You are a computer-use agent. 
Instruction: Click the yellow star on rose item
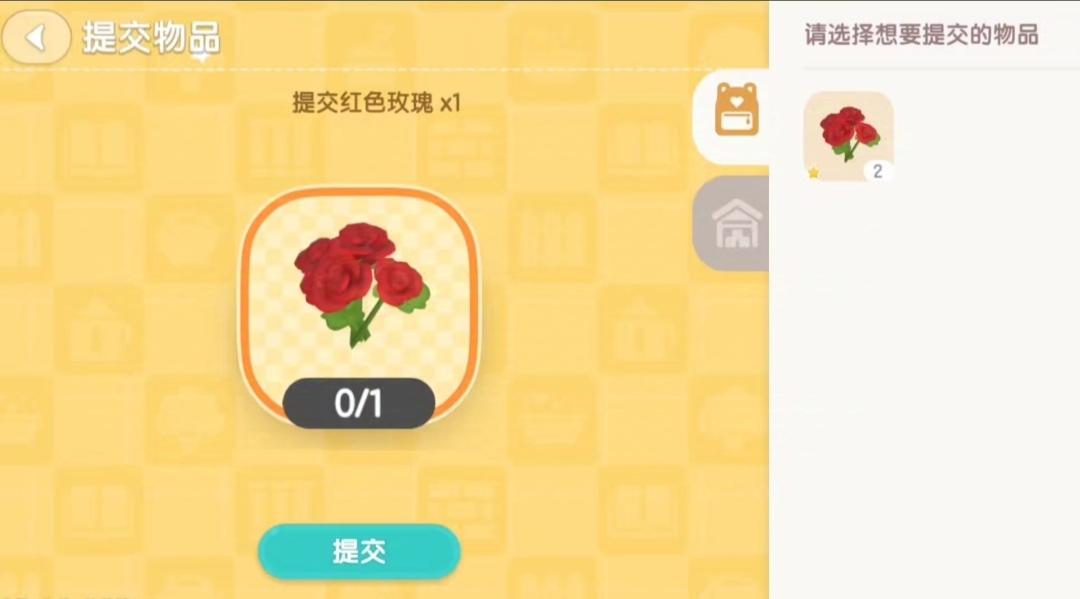point(814,173)
